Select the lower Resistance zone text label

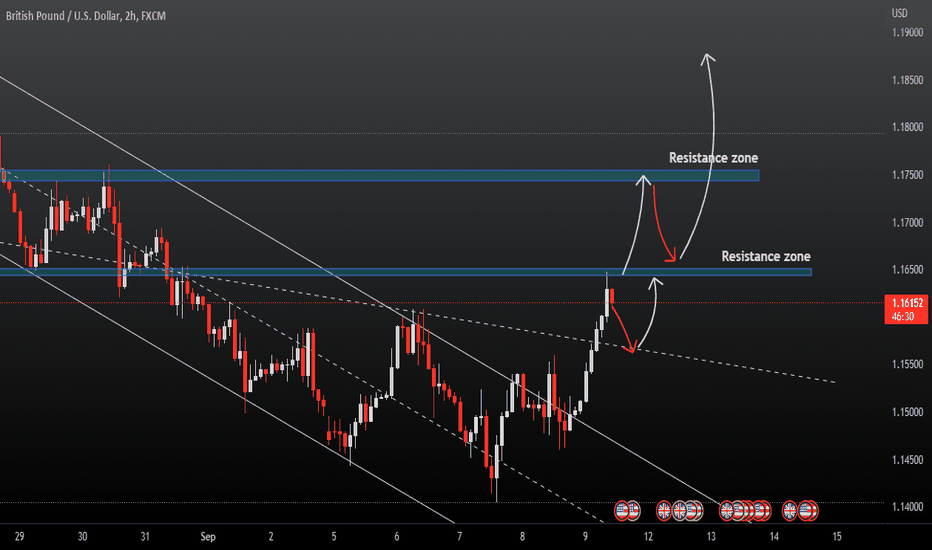tap(766, 256)
